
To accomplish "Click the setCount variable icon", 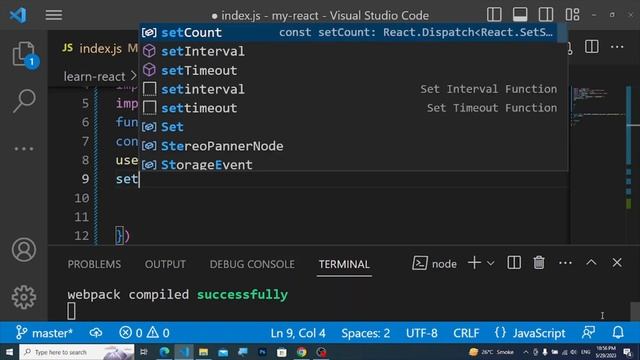I will [x=149, y=32].
